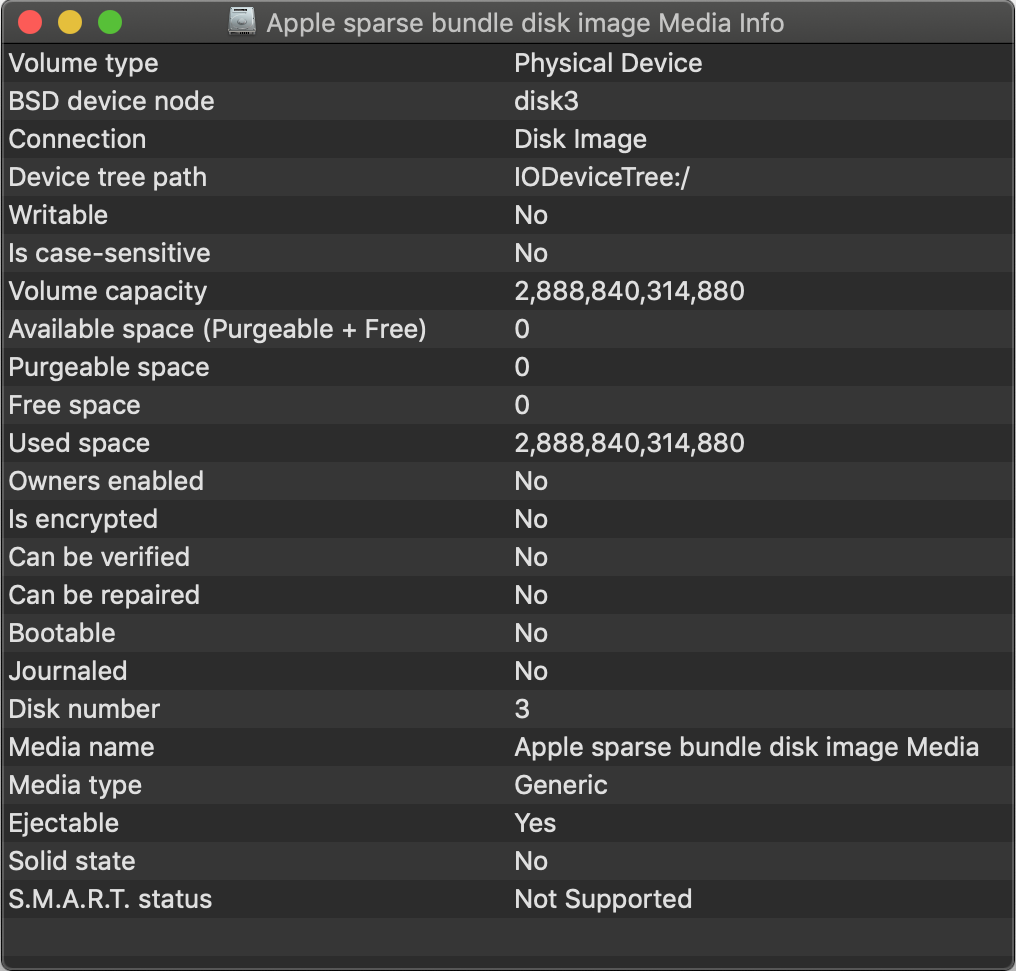Select the Available space row label
Screen dimensions: 1016x971
pos(217,329)
